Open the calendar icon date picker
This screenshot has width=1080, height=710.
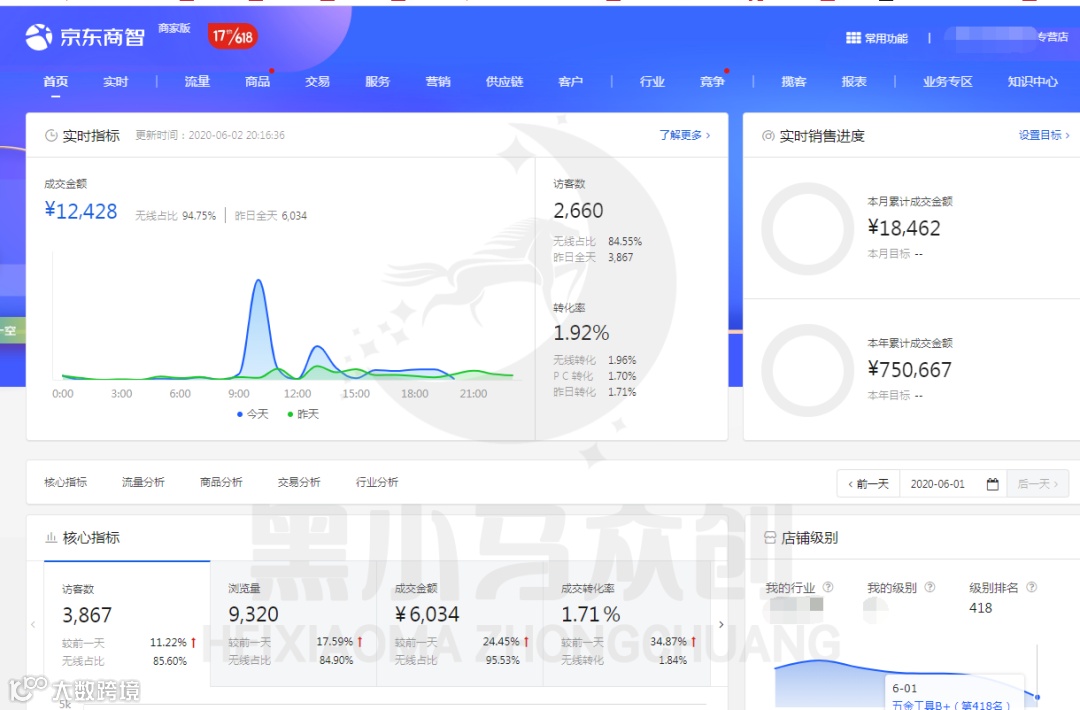click(993, 484)
